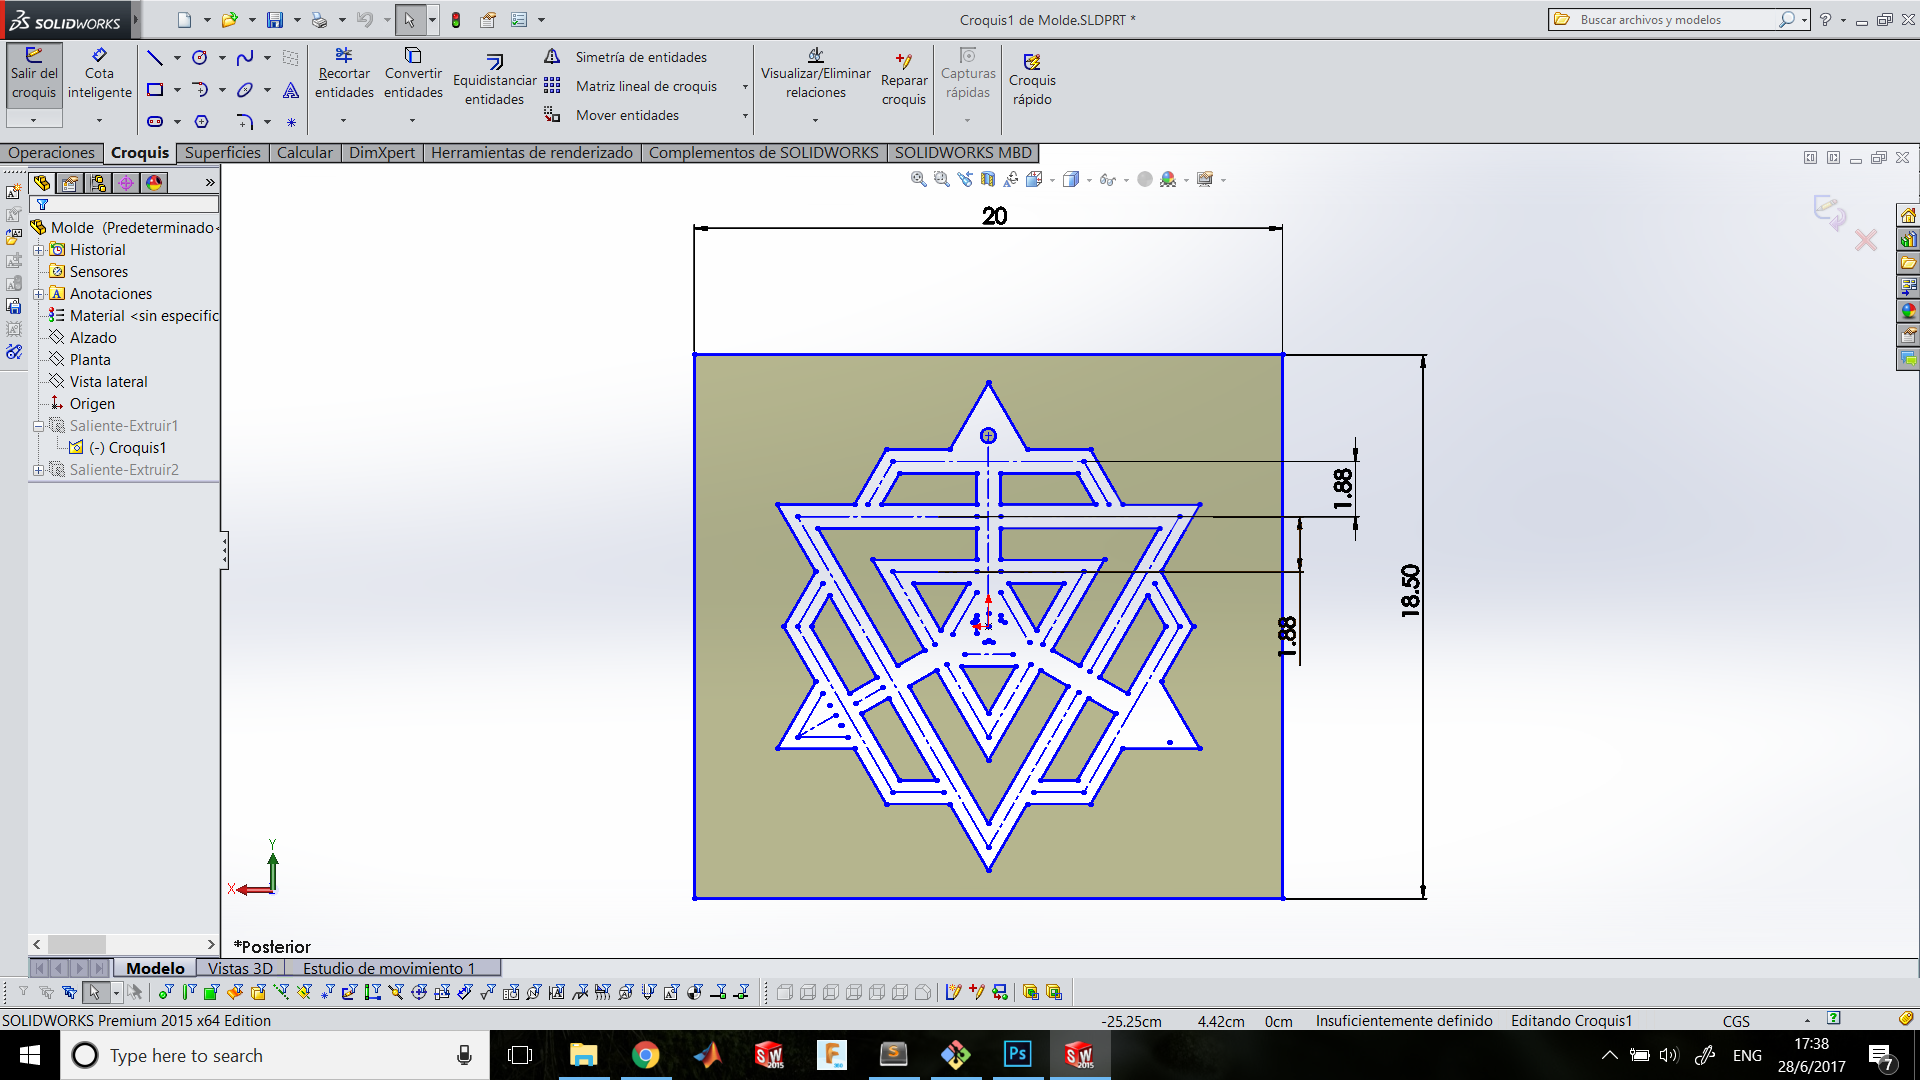Open Estudio de movimiento 1 tab
The height and width of the screenshot is (1080, 1920).
[x=389, y=968]
